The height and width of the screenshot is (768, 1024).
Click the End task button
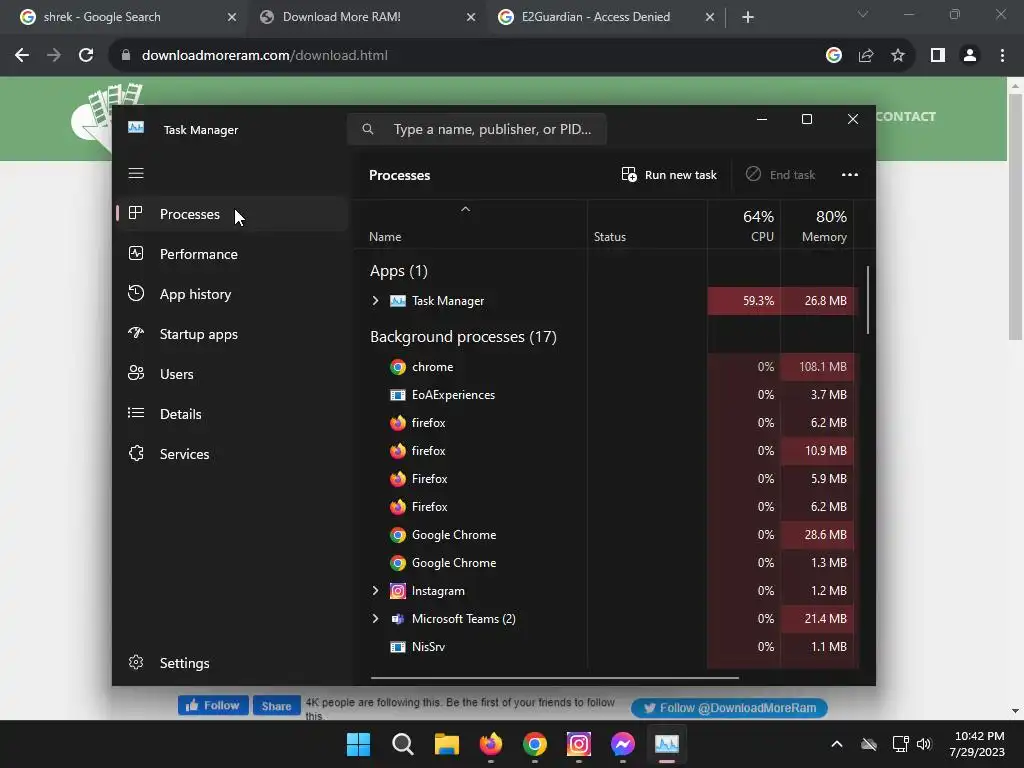pos(780,174)
